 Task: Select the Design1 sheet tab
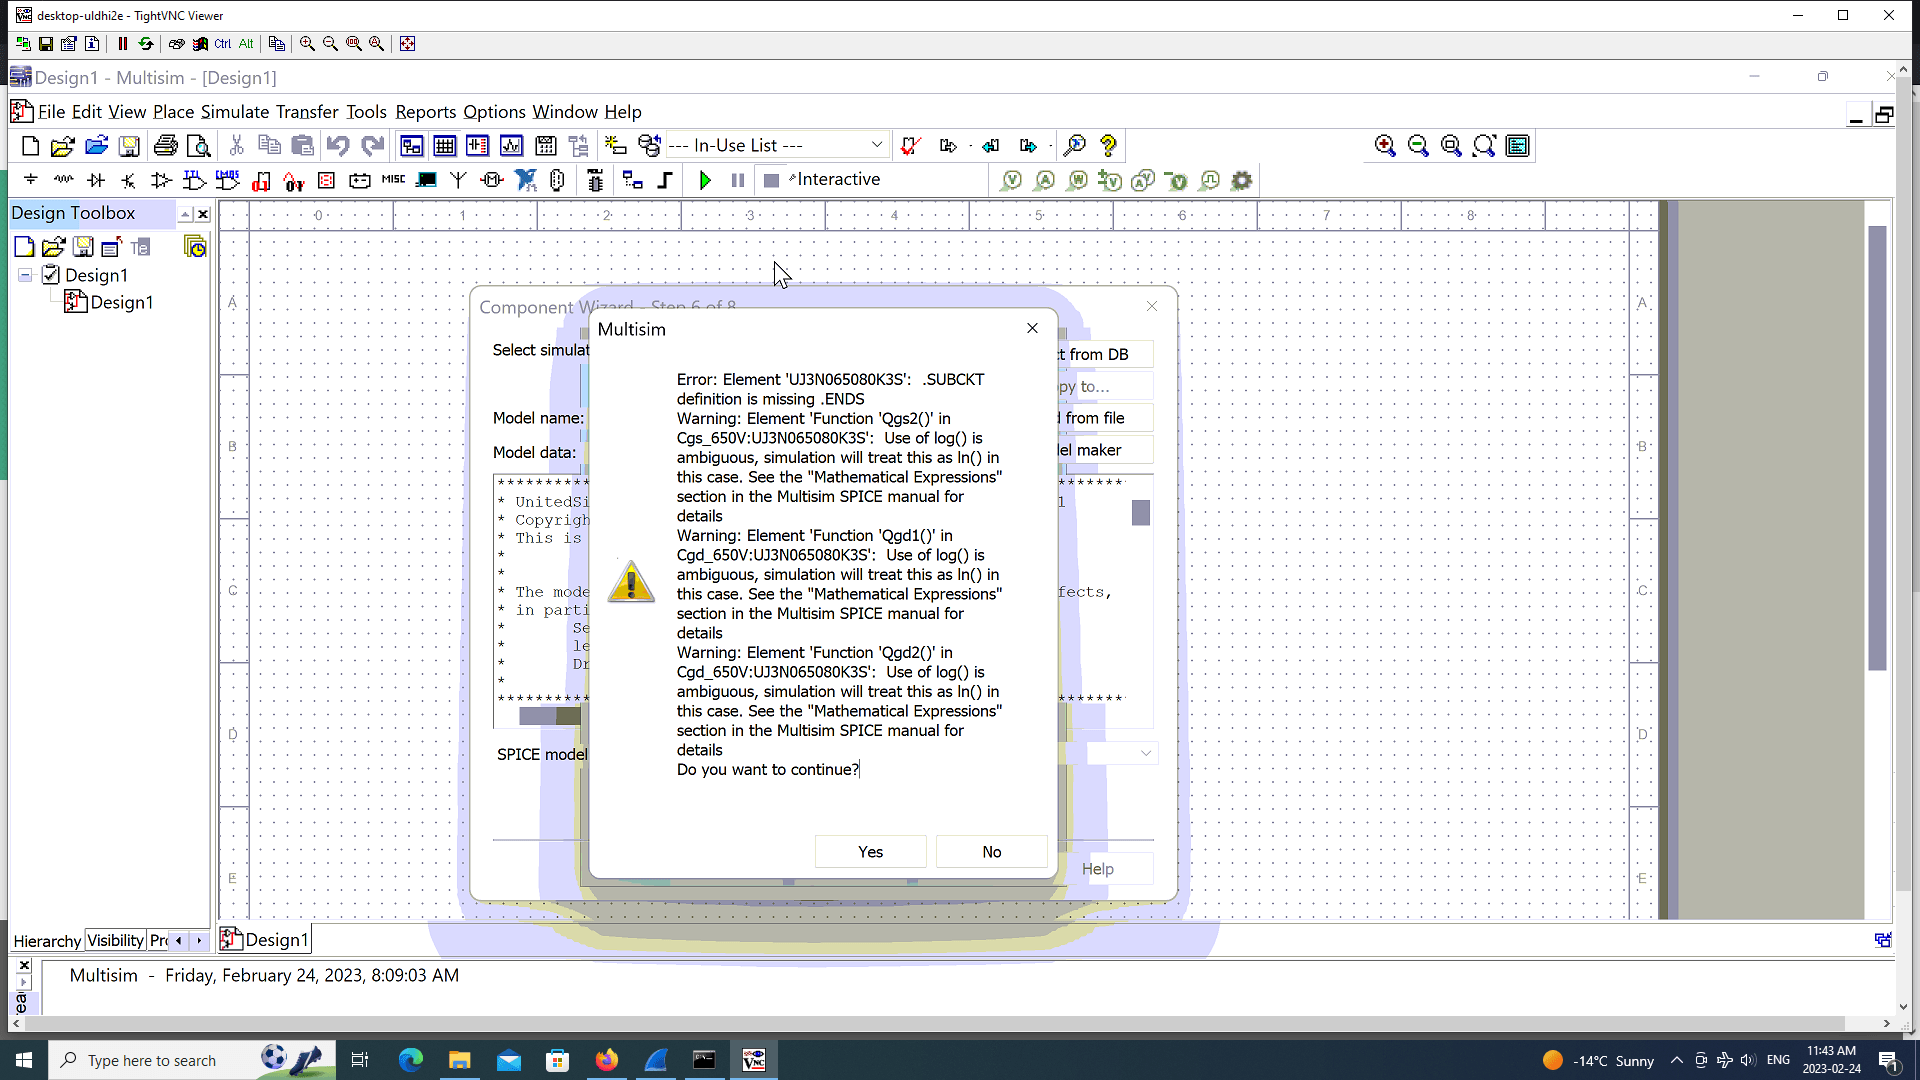[265, 940]
